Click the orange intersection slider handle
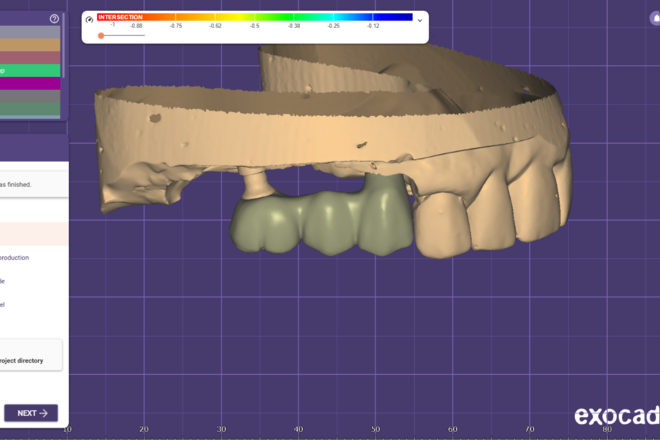 pos(101,36)
